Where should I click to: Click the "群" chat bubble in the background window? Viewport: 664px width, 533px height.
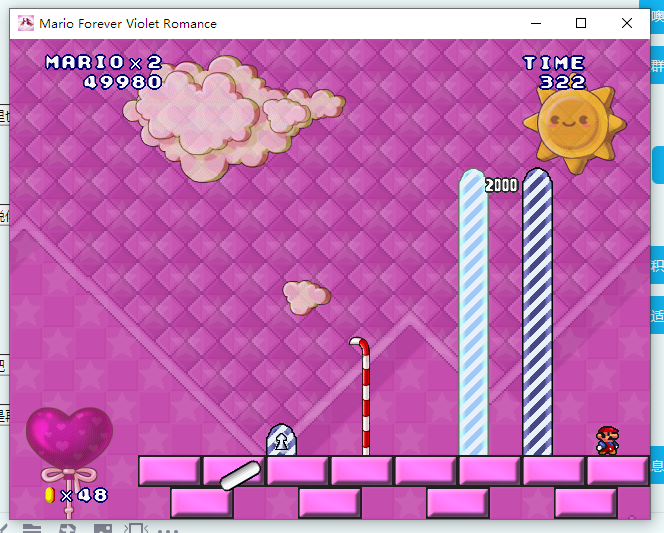(x=658, y=66)
